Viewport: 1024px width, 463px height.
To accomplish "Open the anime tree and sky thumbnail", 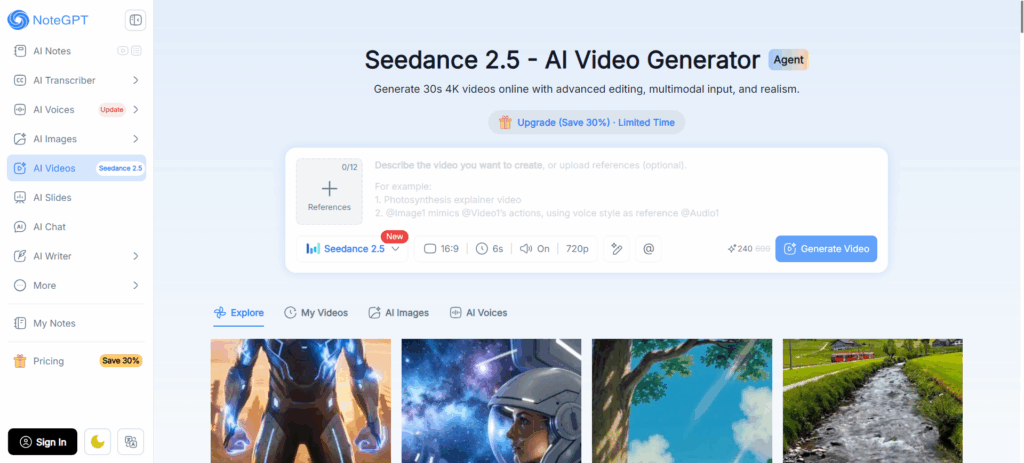I will tap(682, 401).
